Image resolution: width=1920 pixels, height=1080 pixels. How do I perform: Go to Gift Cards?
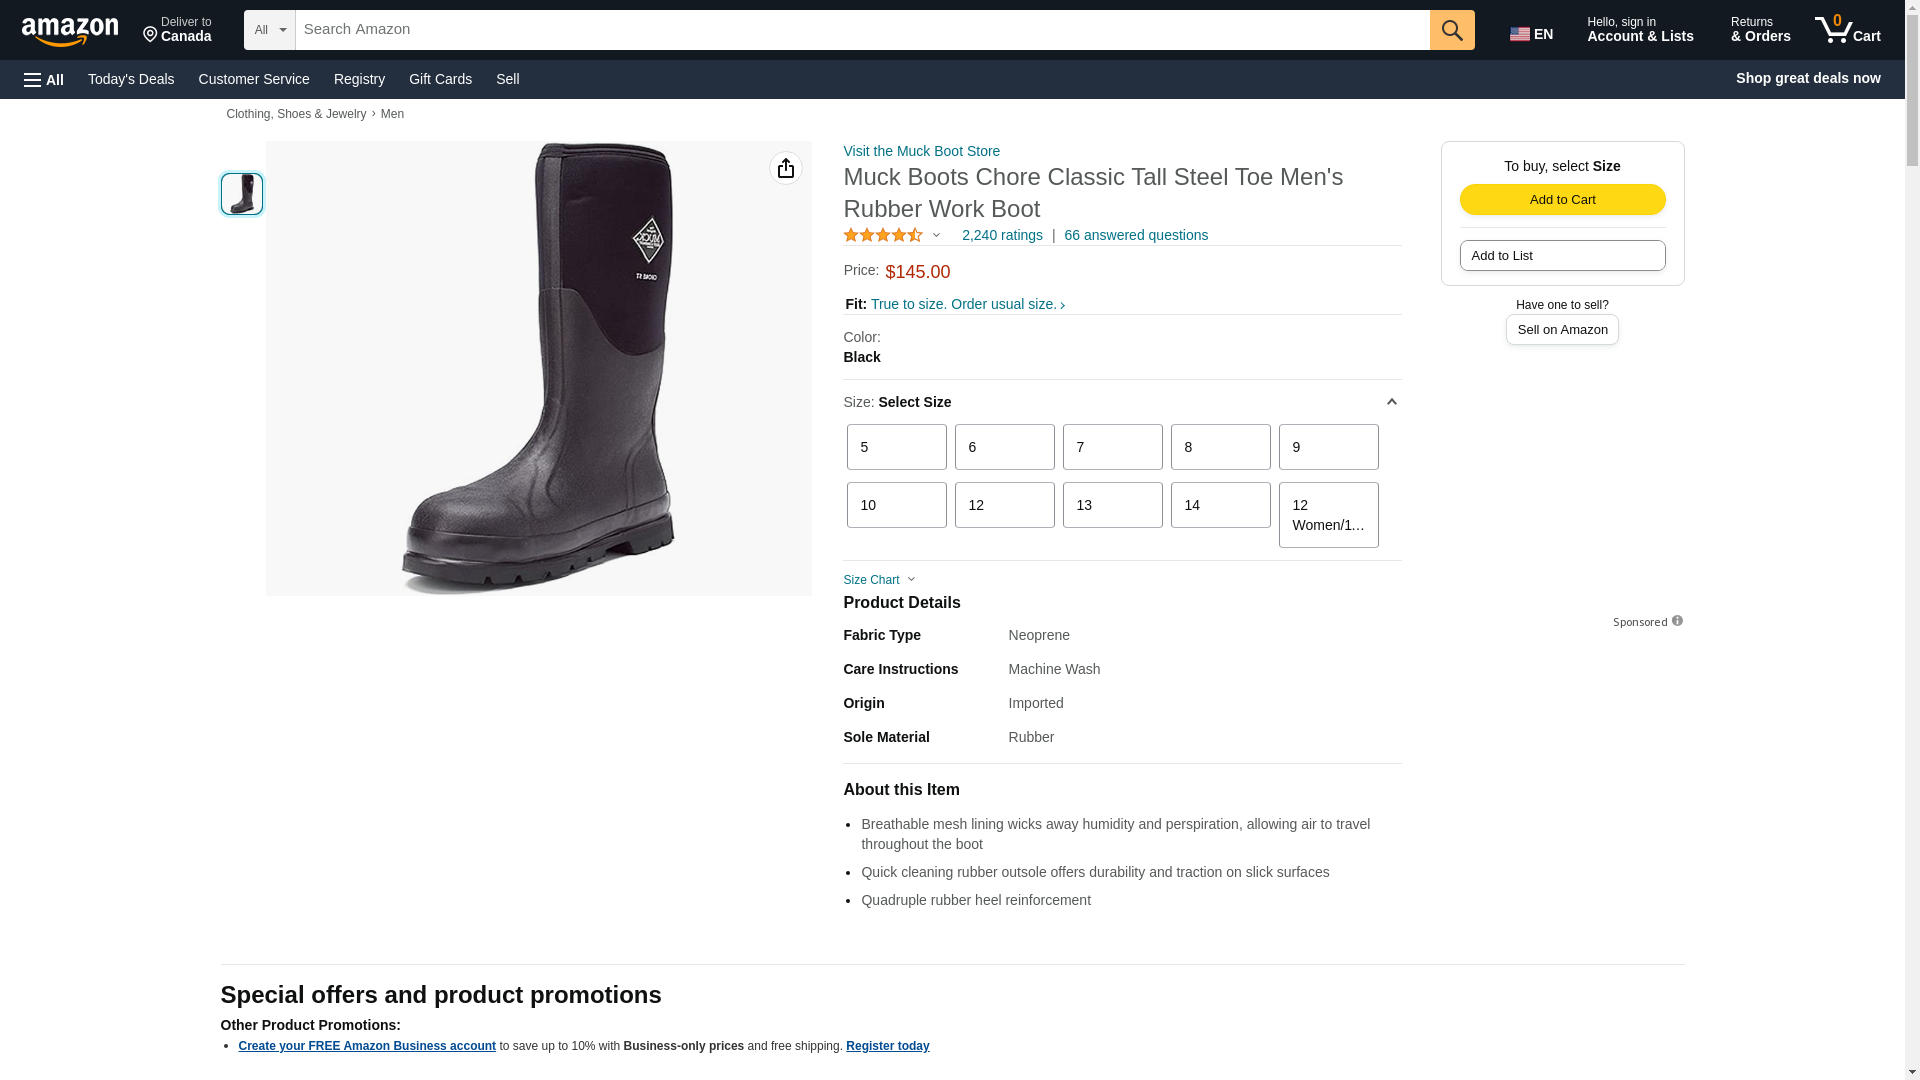440,79
